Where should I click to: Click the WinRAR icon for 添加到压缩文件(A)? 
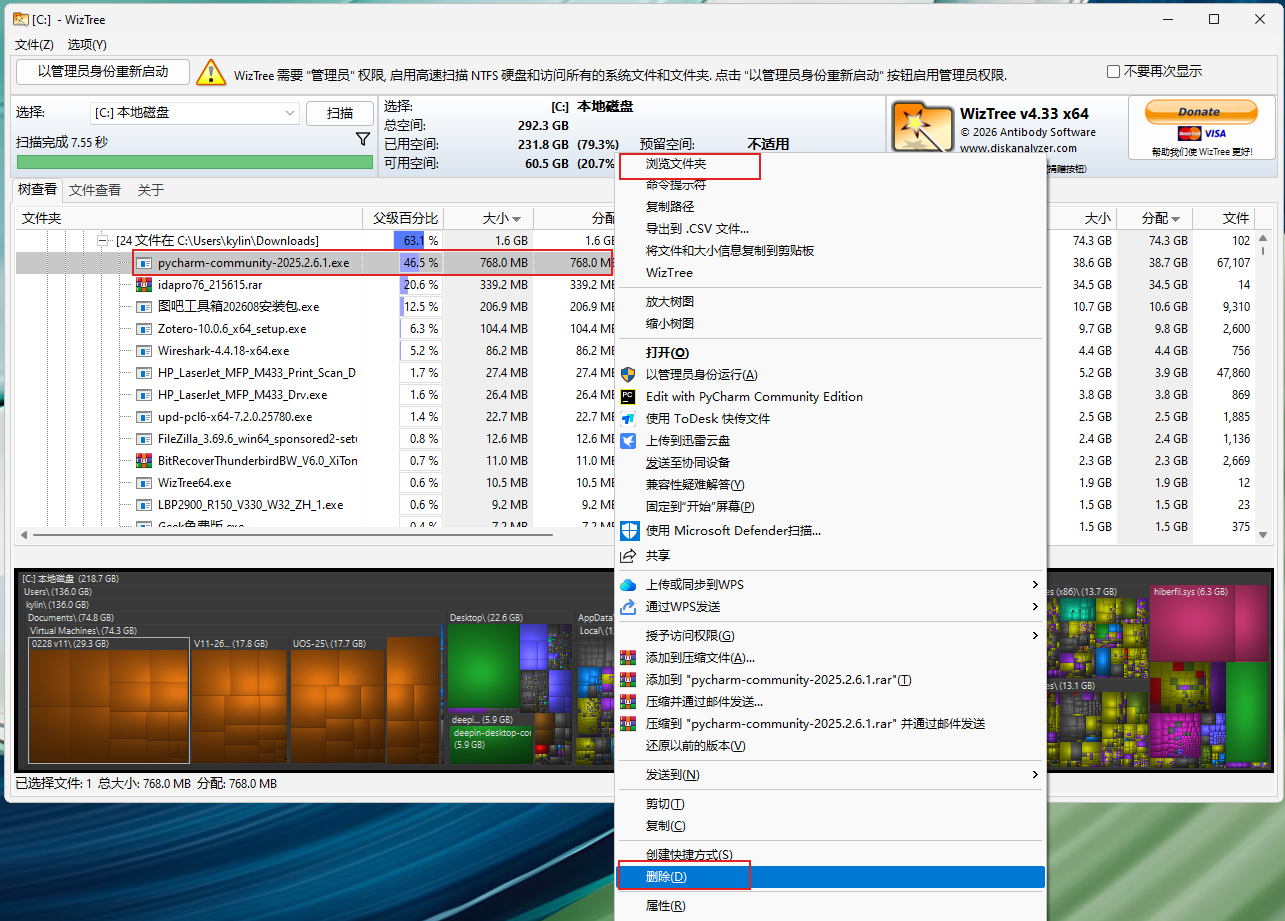[x=629, y=657]
